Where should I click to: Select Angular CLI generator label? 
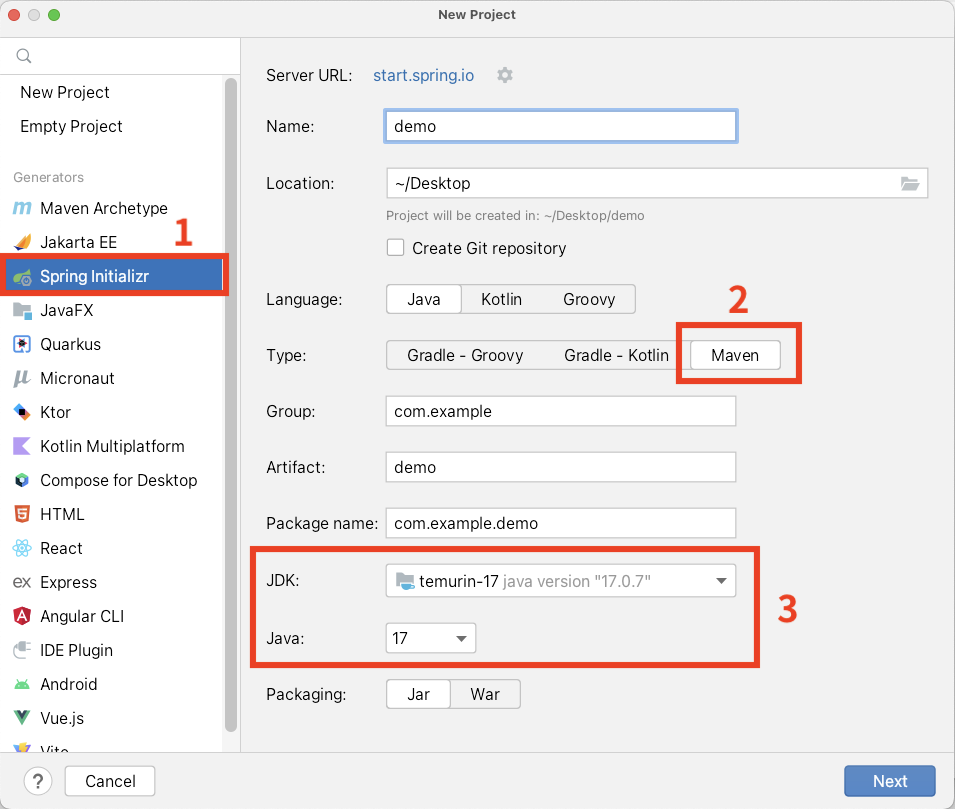[82, 616]
